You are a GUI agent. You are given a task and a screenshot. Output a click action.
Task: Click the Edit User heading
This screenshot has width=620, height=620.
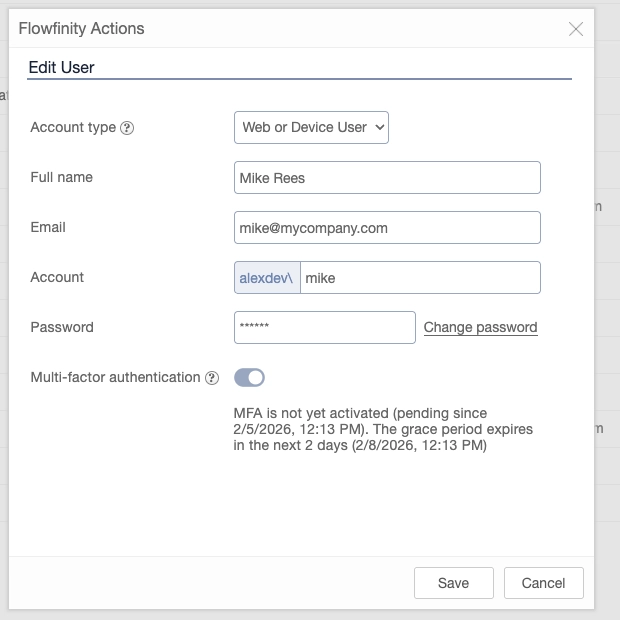click(61, 67)
